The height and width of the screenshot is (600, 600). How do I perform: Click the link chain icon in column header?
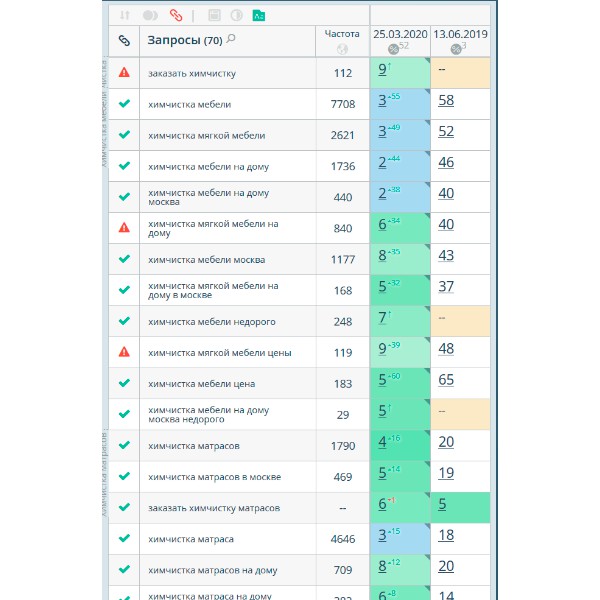click(x=124, y=41)
